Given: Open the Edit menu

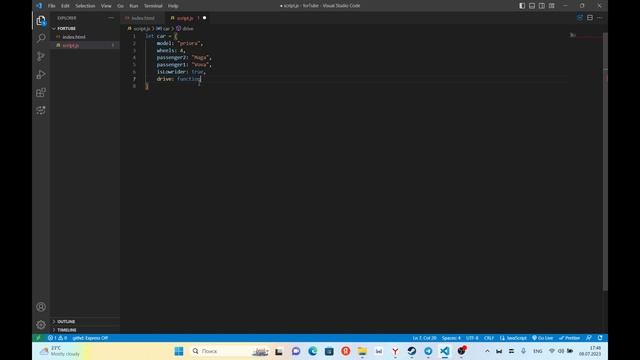Looking at the screenshot, I should click(x=65, y=6).
